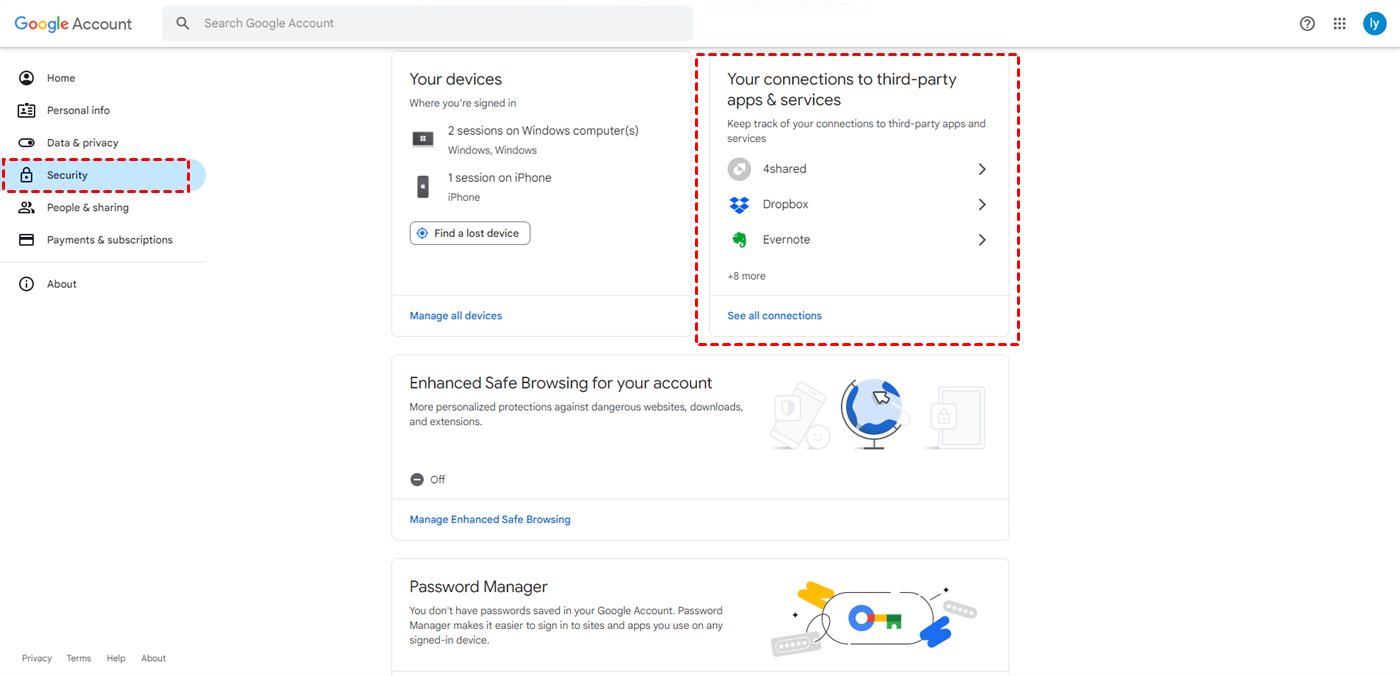Click the Google Account logo

point(73,24)
